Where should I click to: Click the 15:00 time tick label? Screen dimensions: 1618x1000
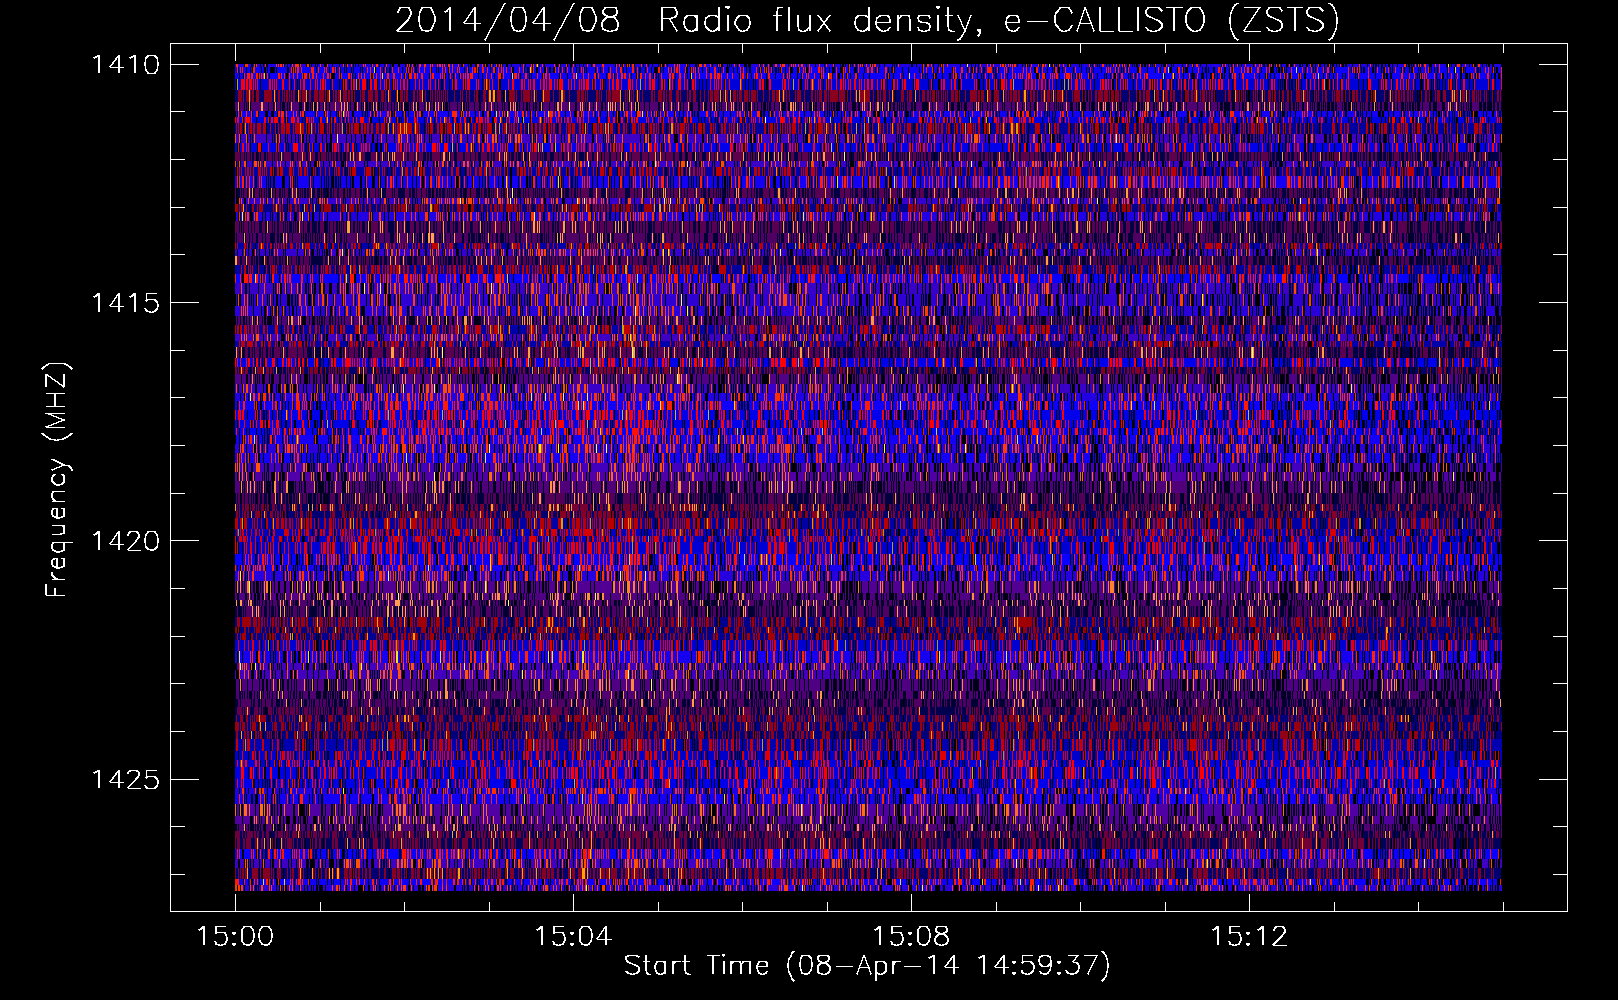pos(235,936)
